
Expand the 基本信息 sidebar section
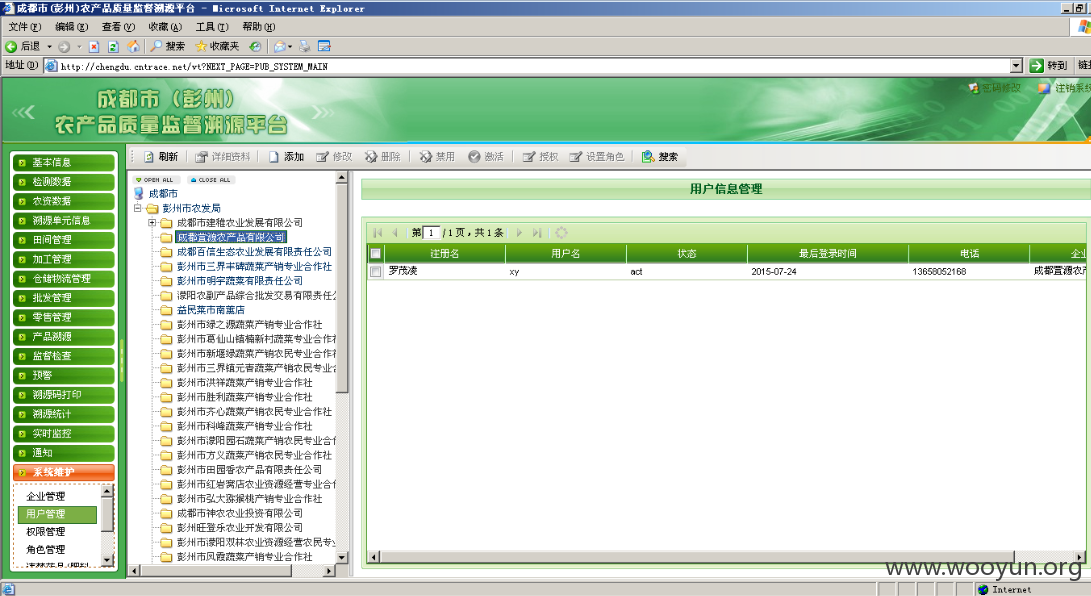point(63,162)
